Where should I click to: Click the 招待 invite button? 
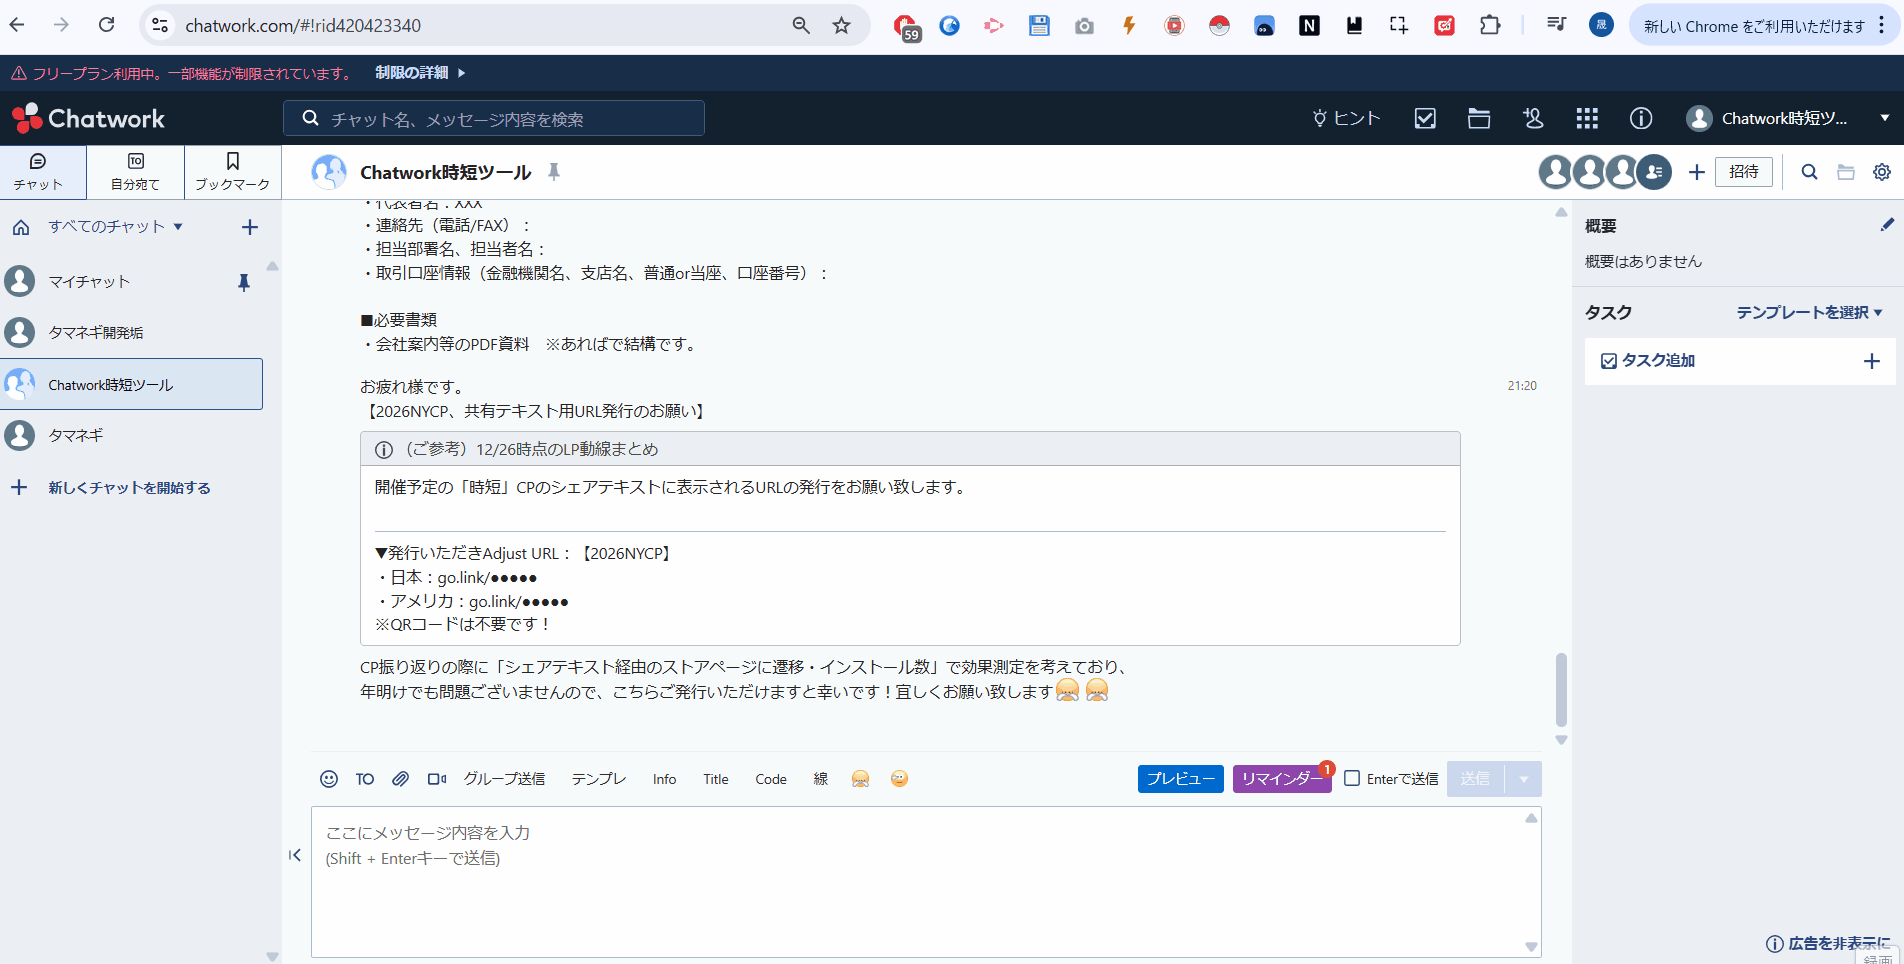click(x=1744, y=172)
